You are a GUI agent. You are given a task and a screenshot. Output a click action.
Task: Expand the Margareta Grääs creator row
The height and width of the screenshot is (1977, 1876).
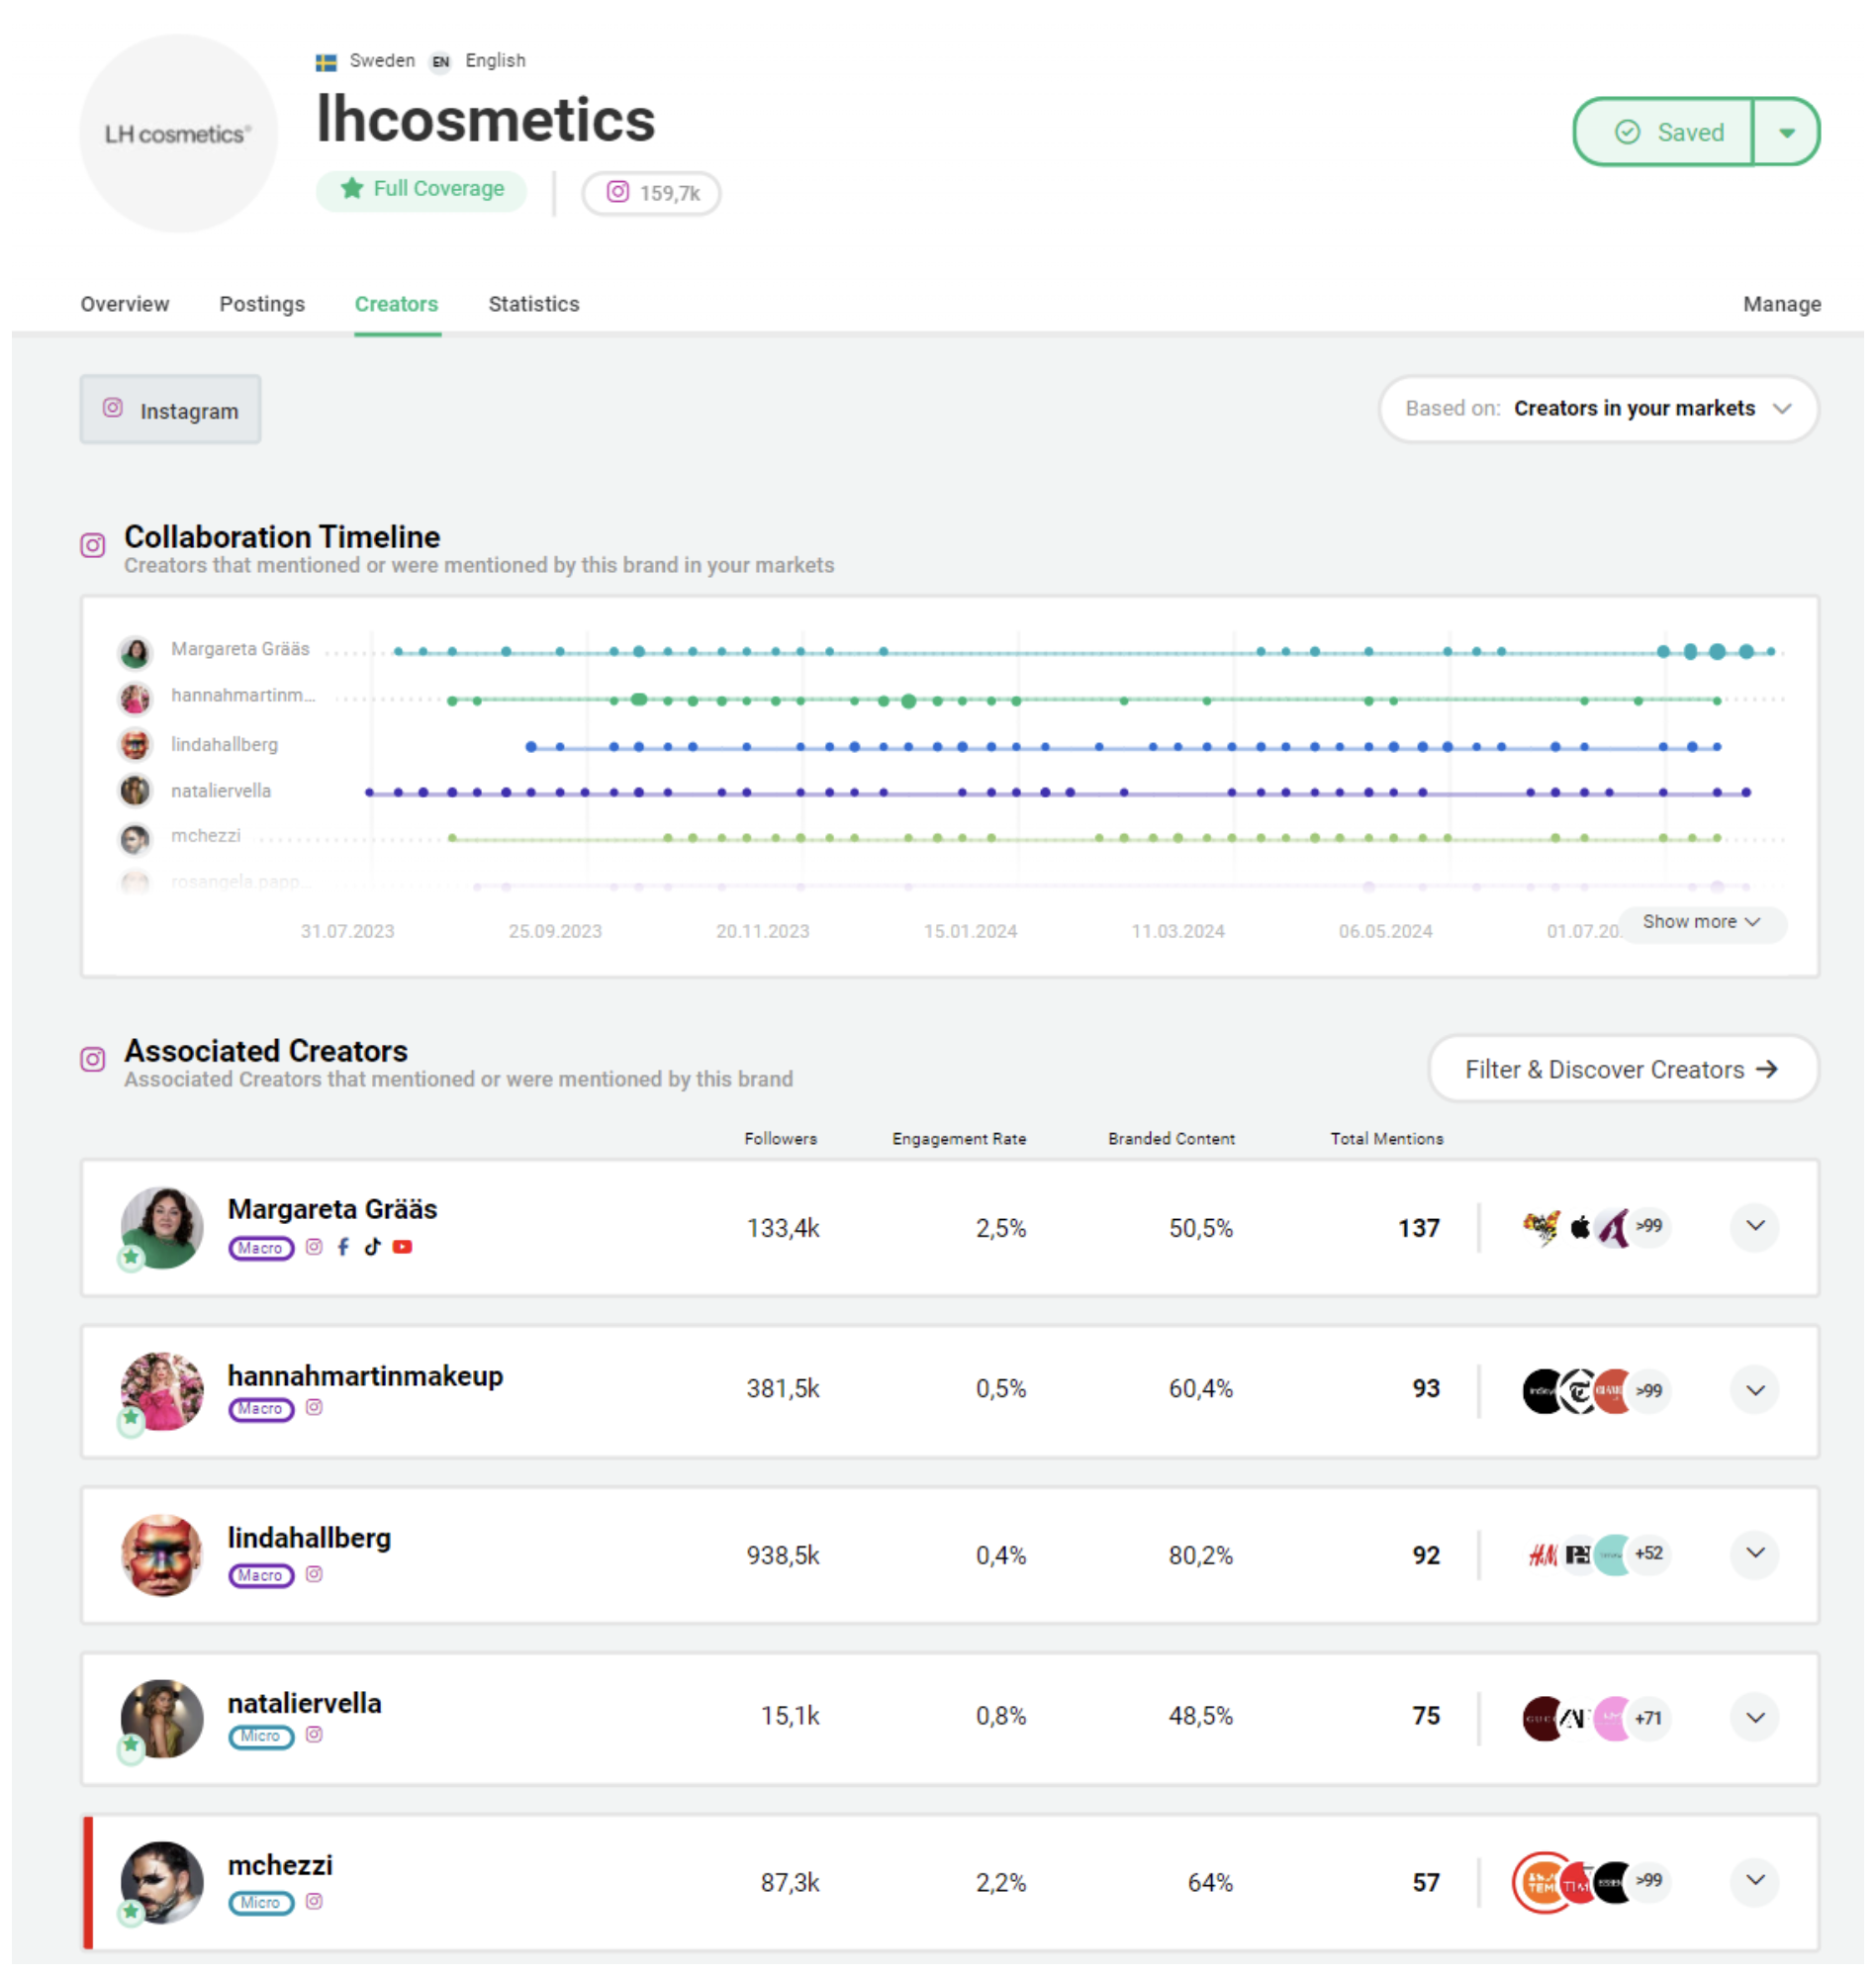(1755, 1227)
